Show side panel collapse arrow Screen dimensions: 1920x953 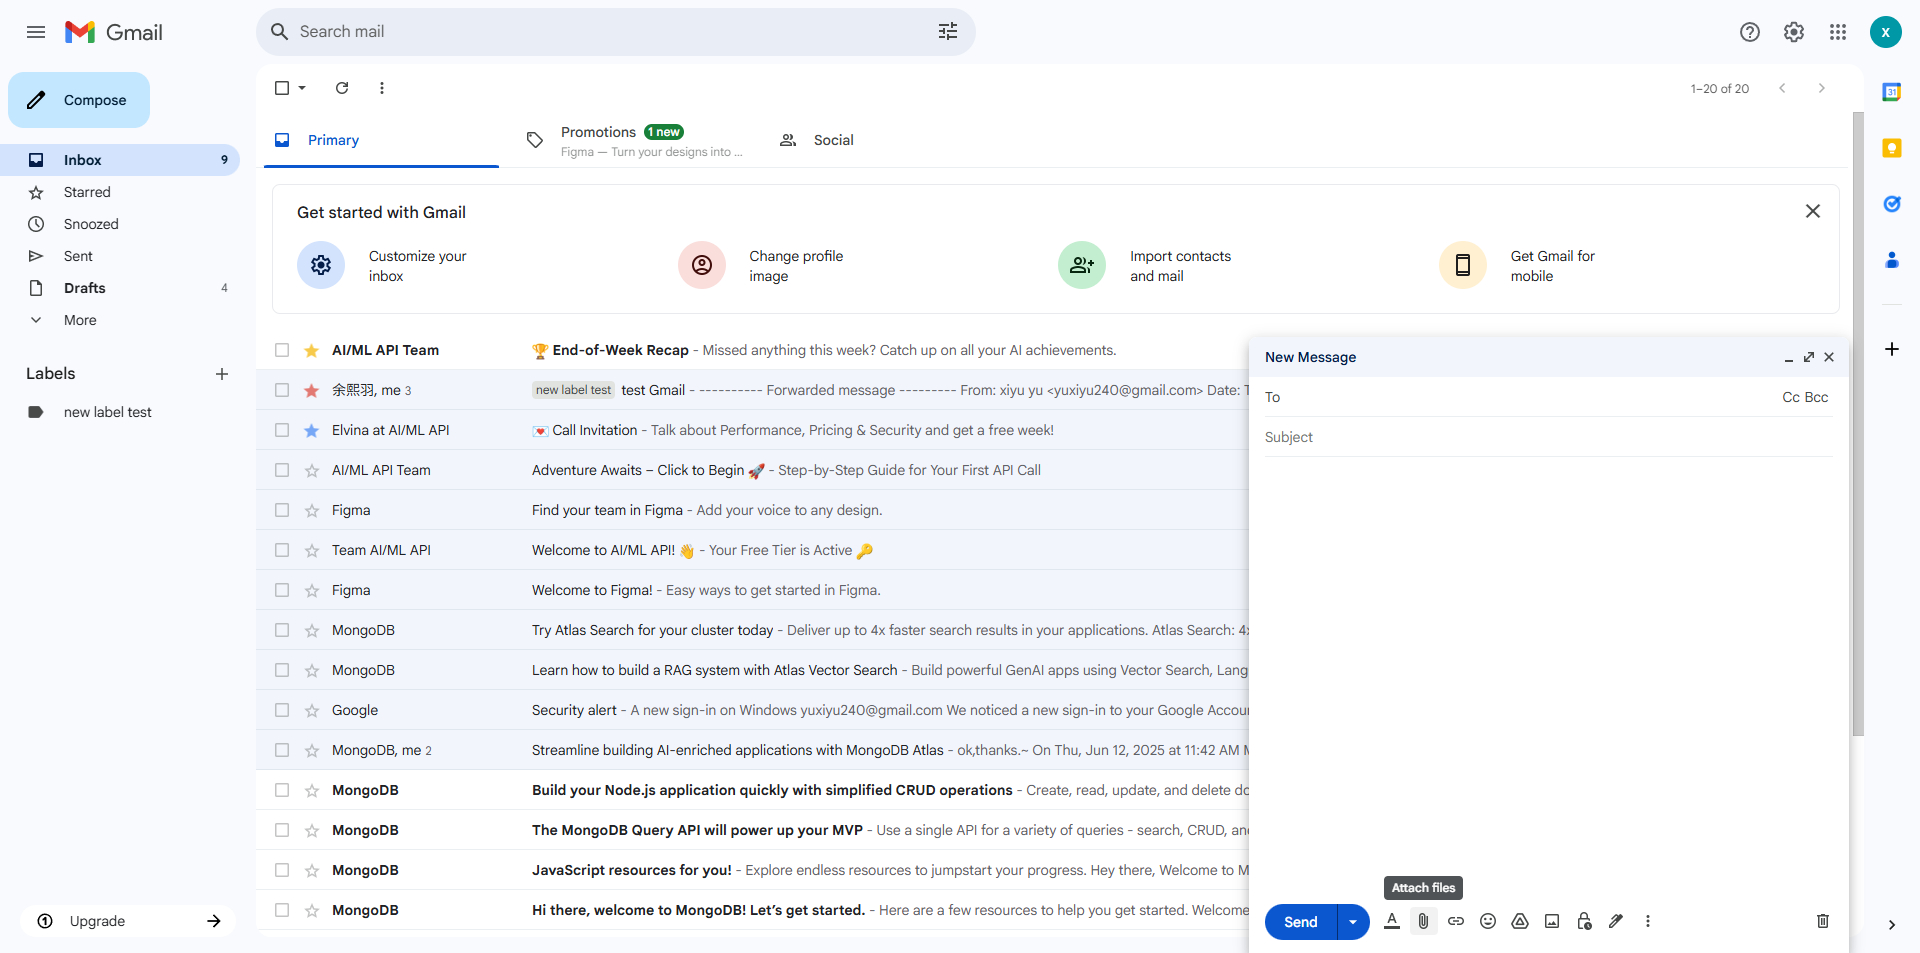1892,925
